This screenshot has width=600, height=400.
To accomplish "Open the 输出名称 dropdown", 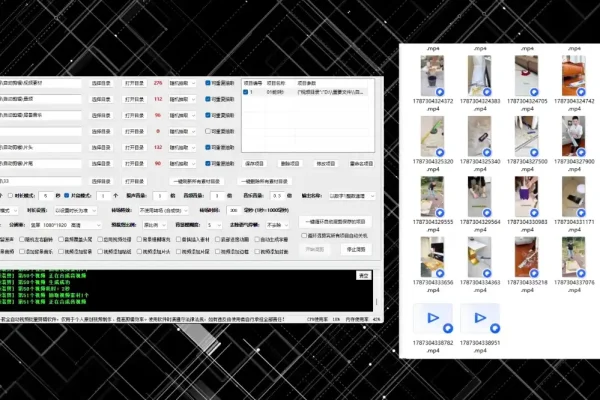I will click(352, 196).
